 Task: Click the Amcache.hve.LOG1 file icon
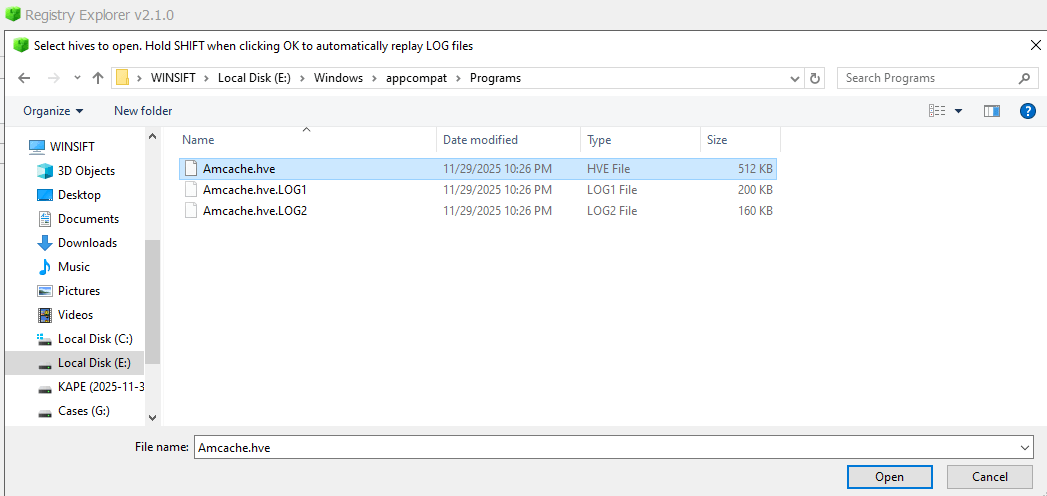coord(191,190)
